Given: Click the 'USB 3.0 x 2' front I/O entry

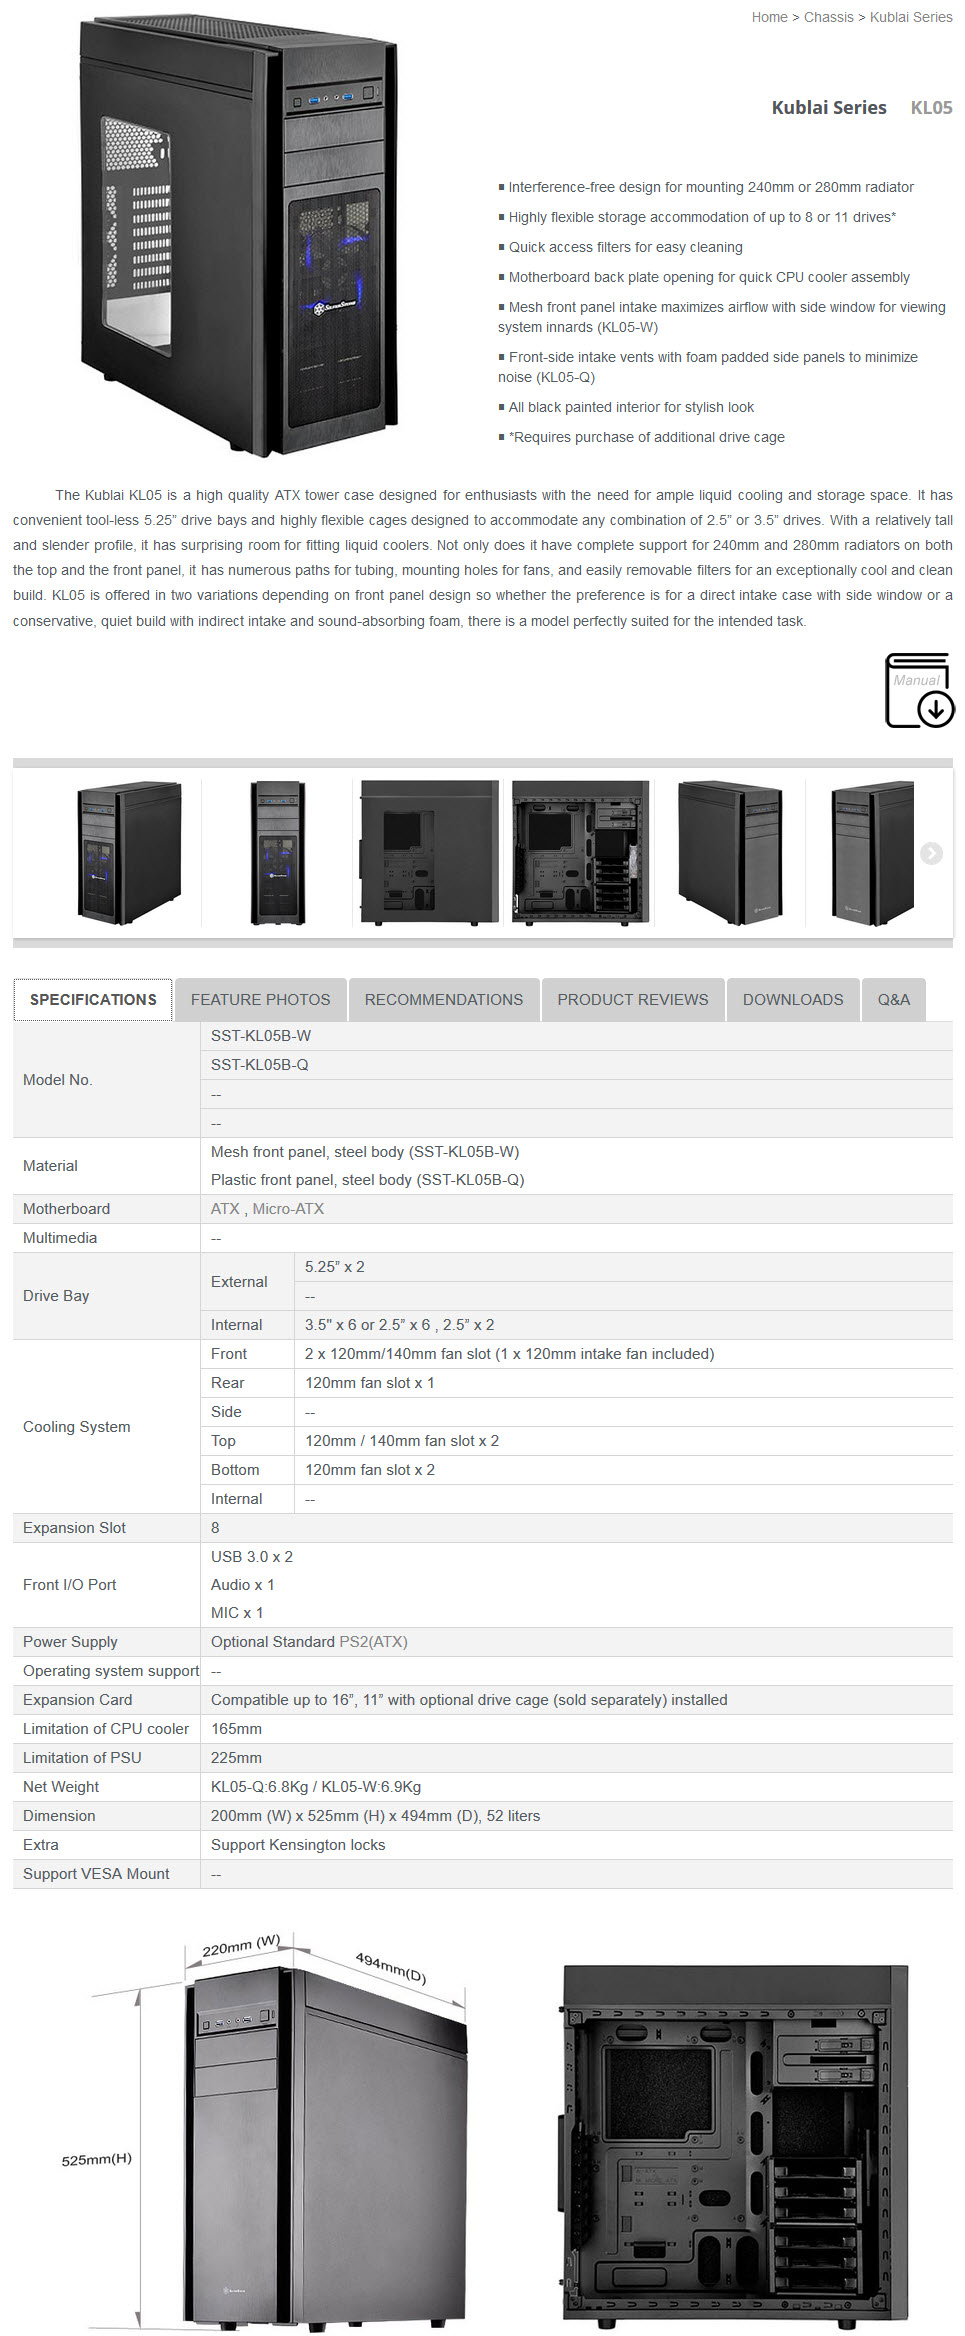Looking at the screenshot, I should pos(252,1557).
